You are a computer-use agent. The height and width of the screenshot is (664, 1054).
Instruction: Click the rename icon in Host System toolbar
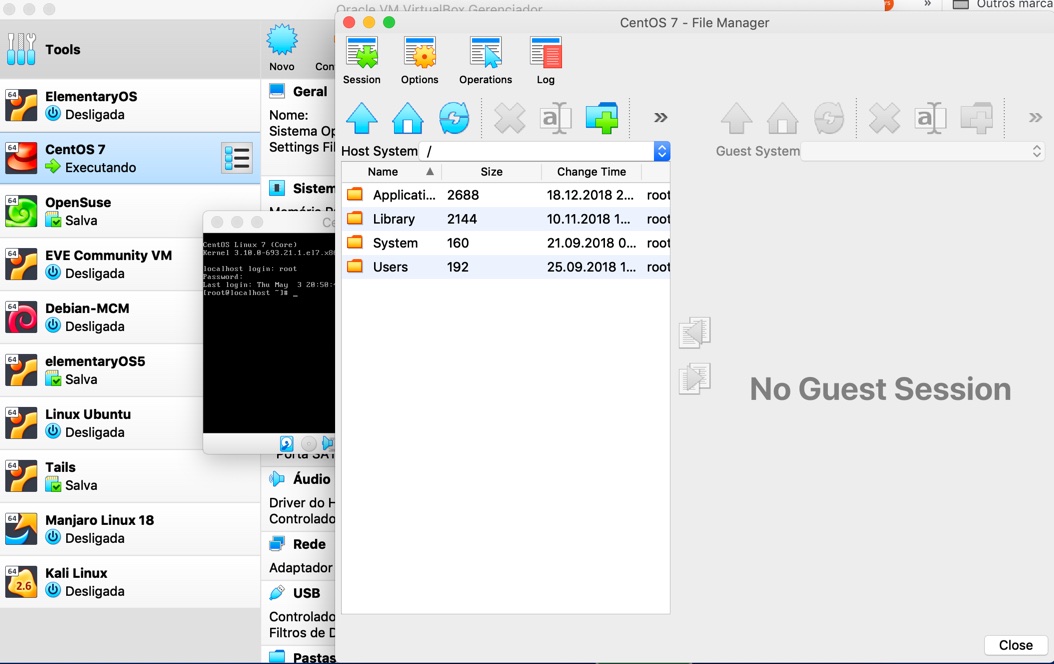pos(555,117)
